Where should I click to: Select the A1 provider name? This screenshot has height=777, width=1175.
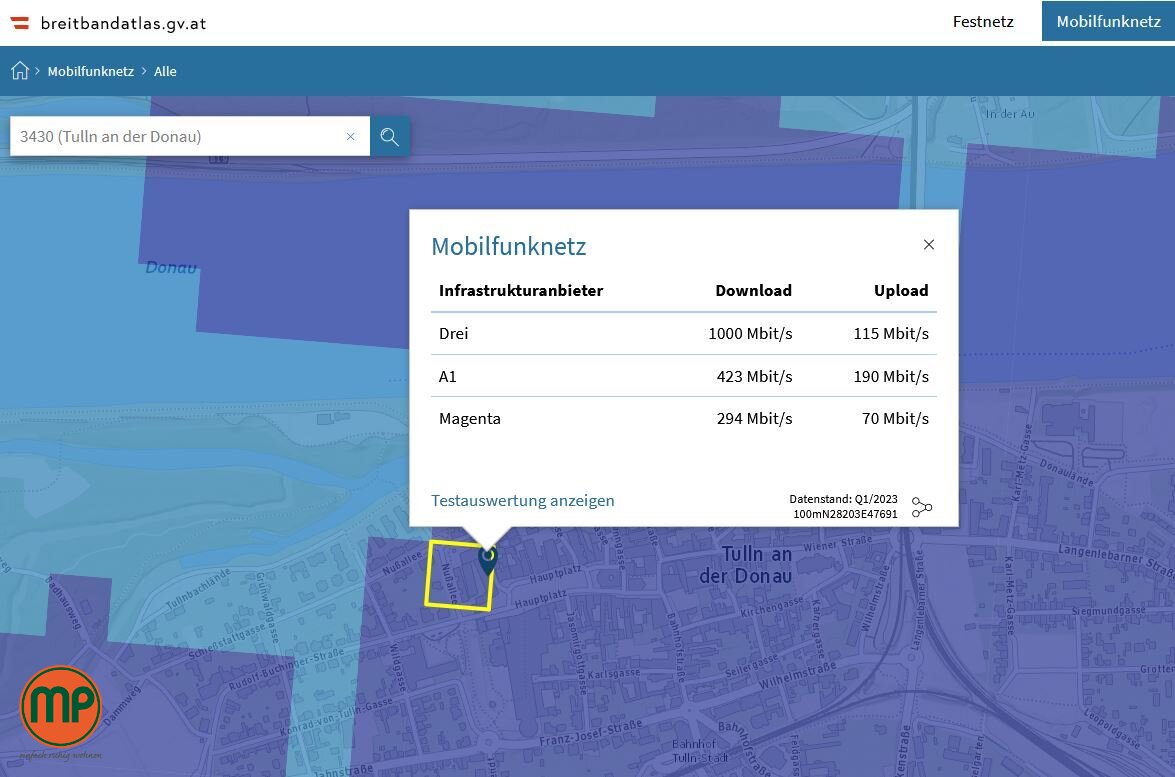(447, 376)
